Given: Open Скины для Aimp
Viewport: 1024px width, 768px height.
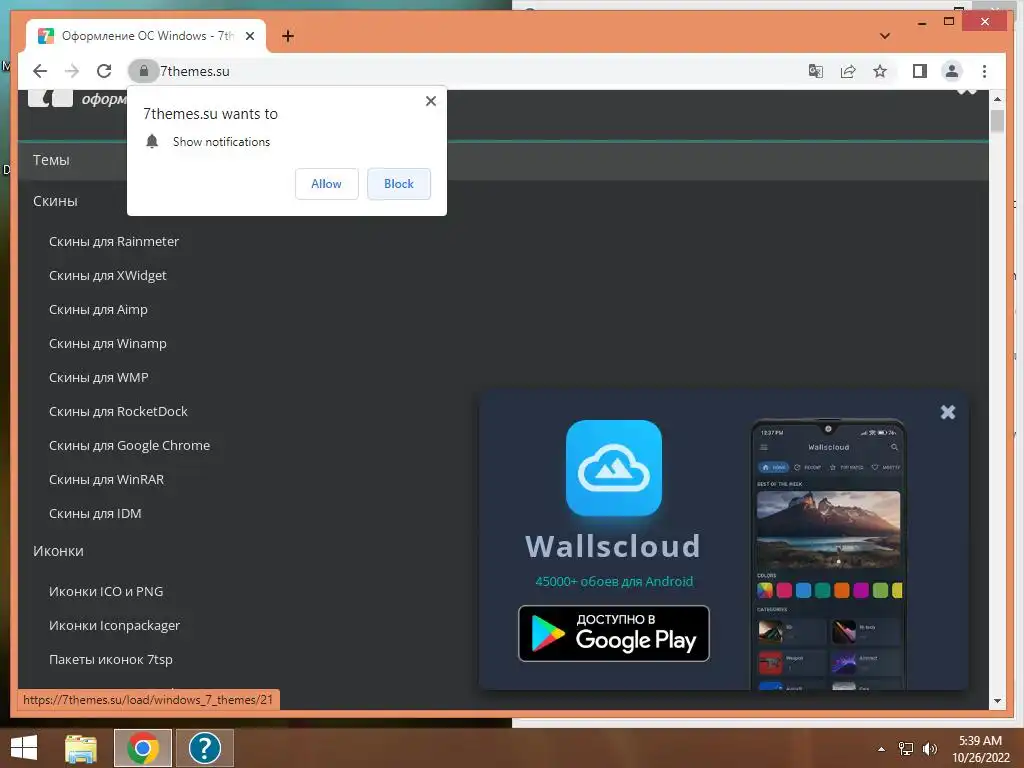Looking at the screenshot, I should click(98, 310).
